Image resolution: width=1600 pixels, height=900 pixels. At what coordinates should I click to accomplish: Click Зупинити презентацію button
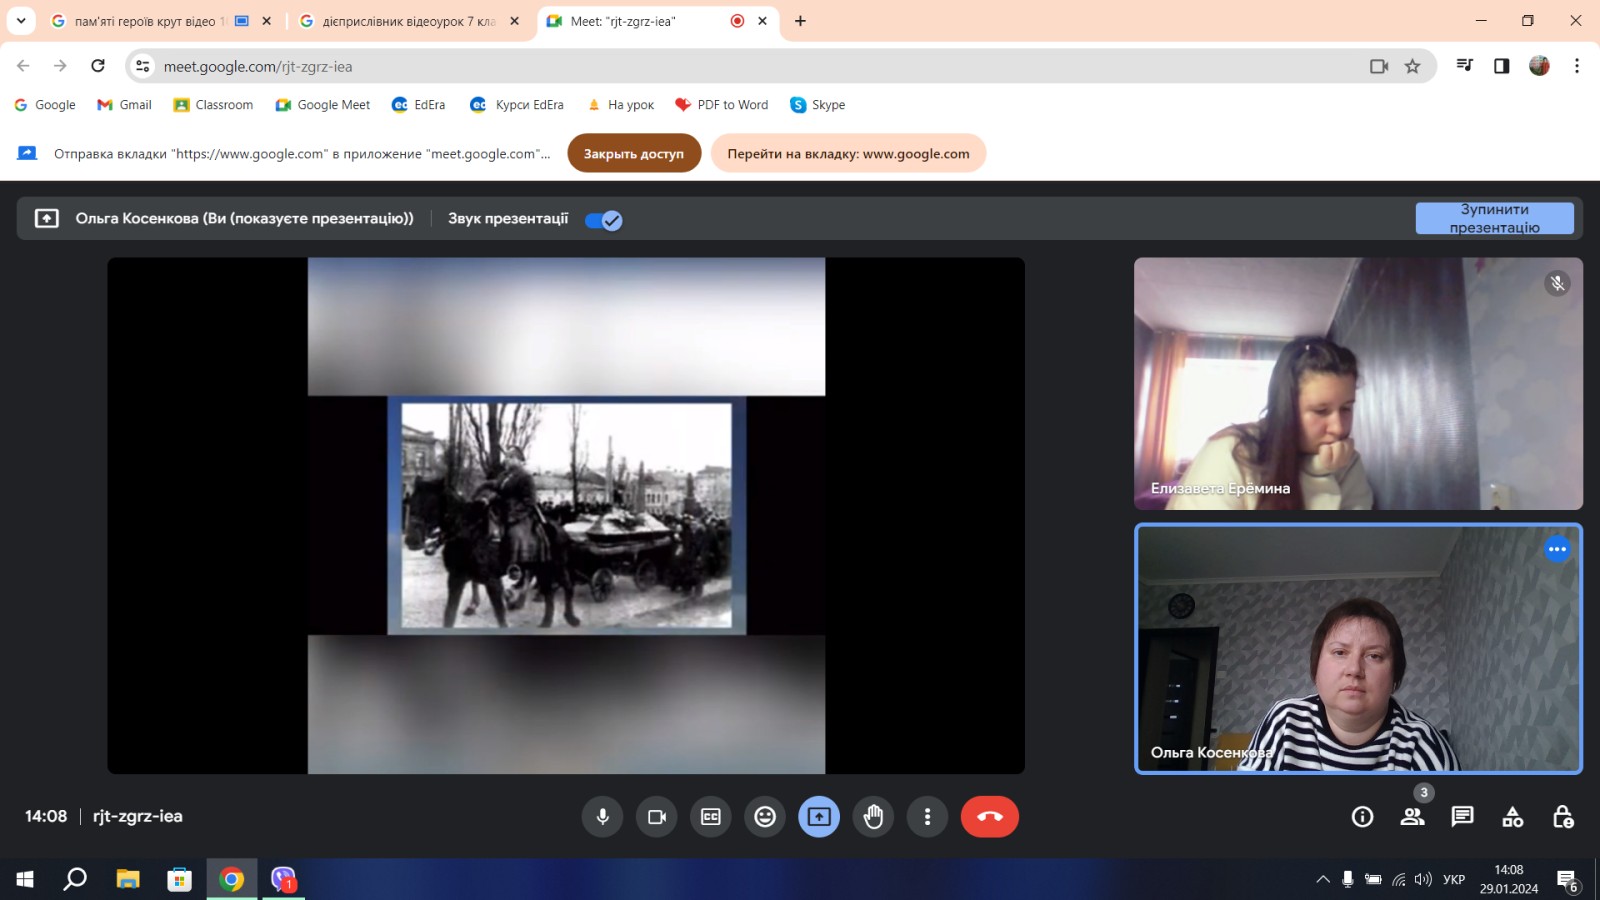point(1494,218)
